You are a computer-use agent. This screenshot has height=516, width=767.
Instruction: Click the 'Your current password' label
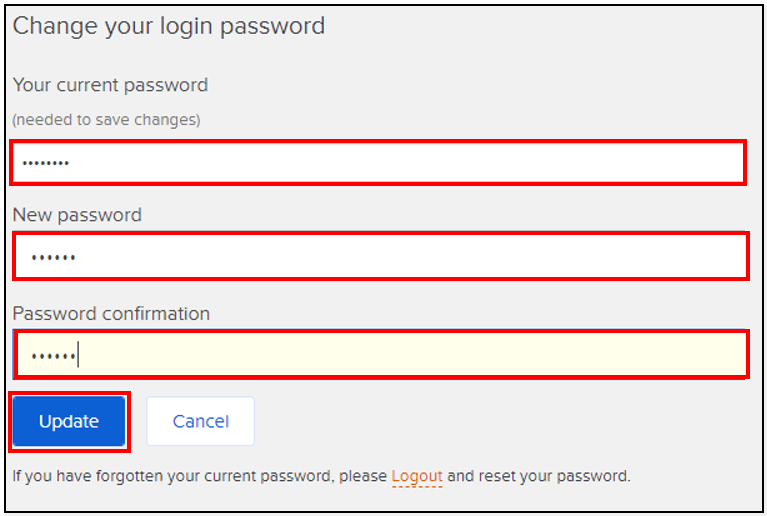tap(110, 85)
